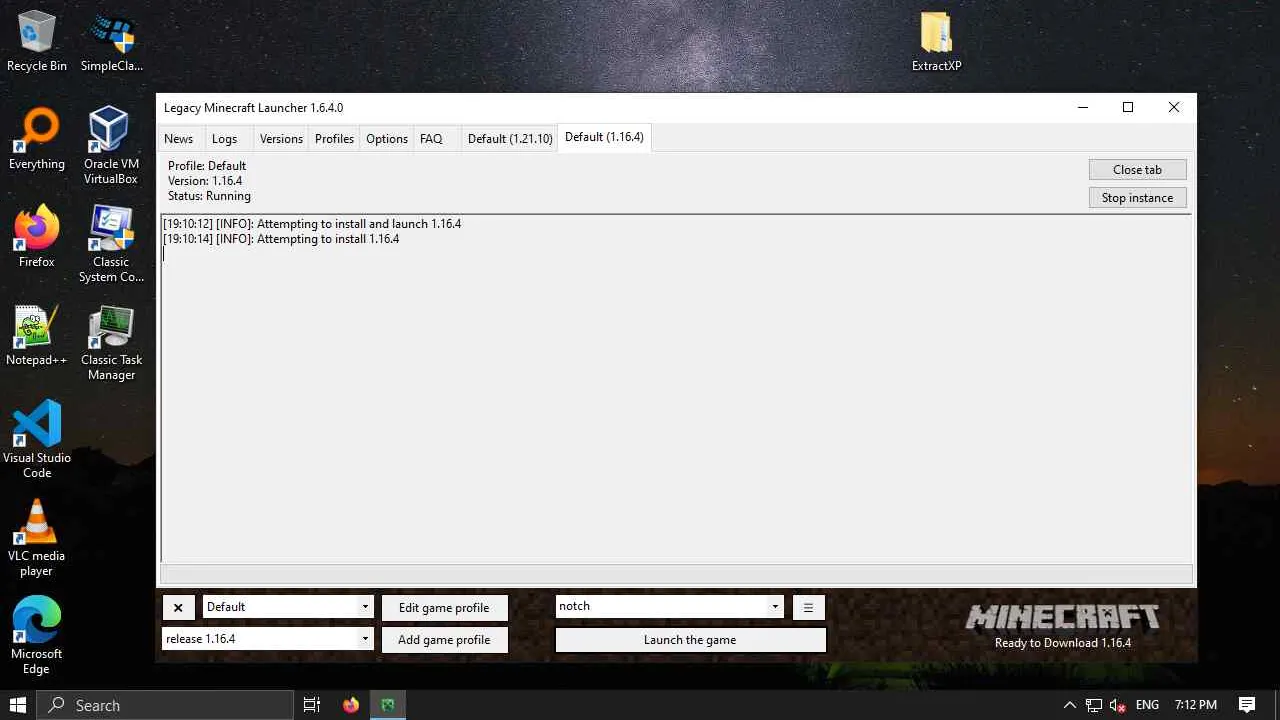Viewport: 1280px width, 720px height.
Task: Select the Notepad++ desktop icon
Action: 37,336
